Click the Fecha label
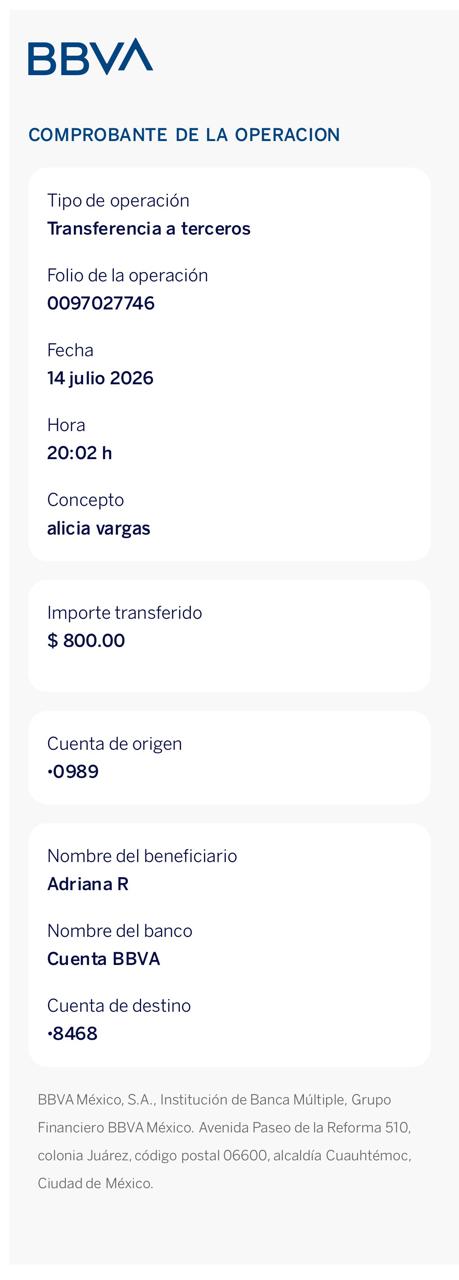 tap(70, 350)
